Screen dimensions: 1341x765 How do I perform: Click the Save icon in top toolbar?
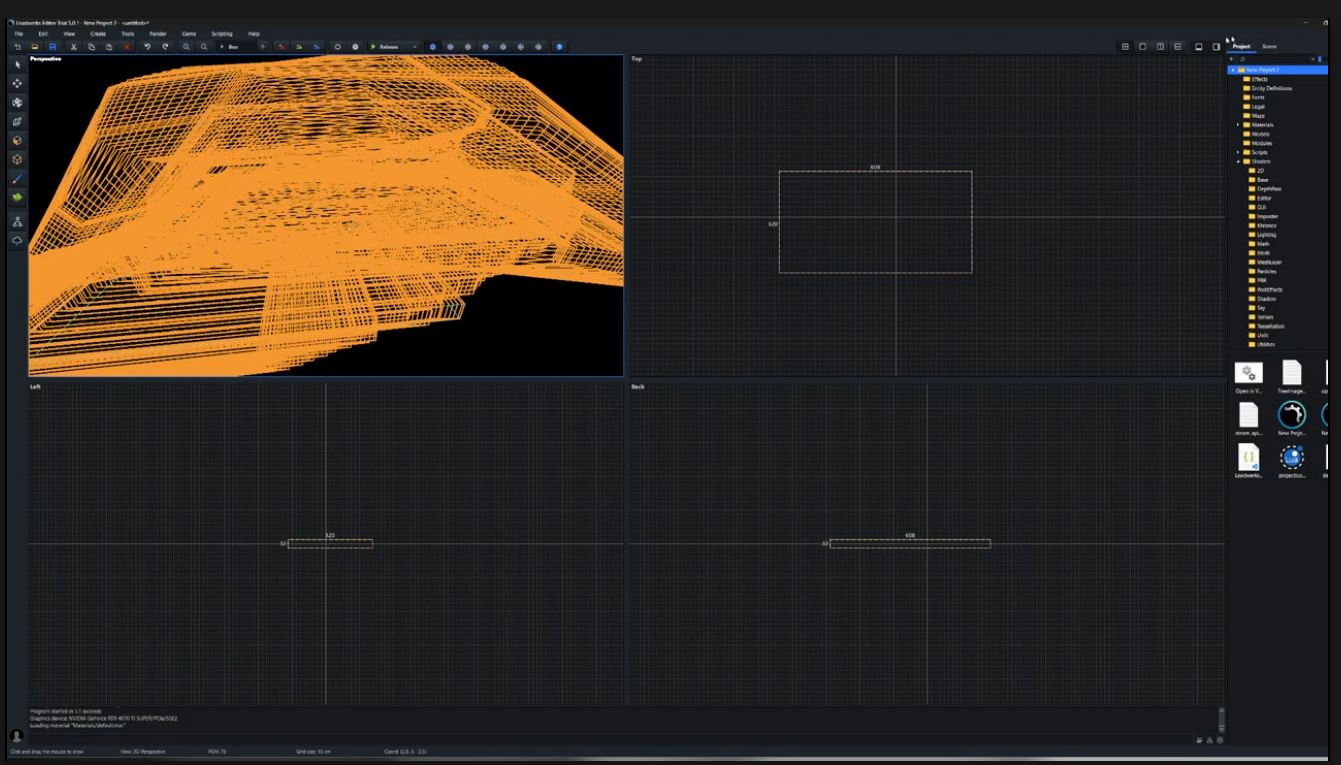pos(53,47)
